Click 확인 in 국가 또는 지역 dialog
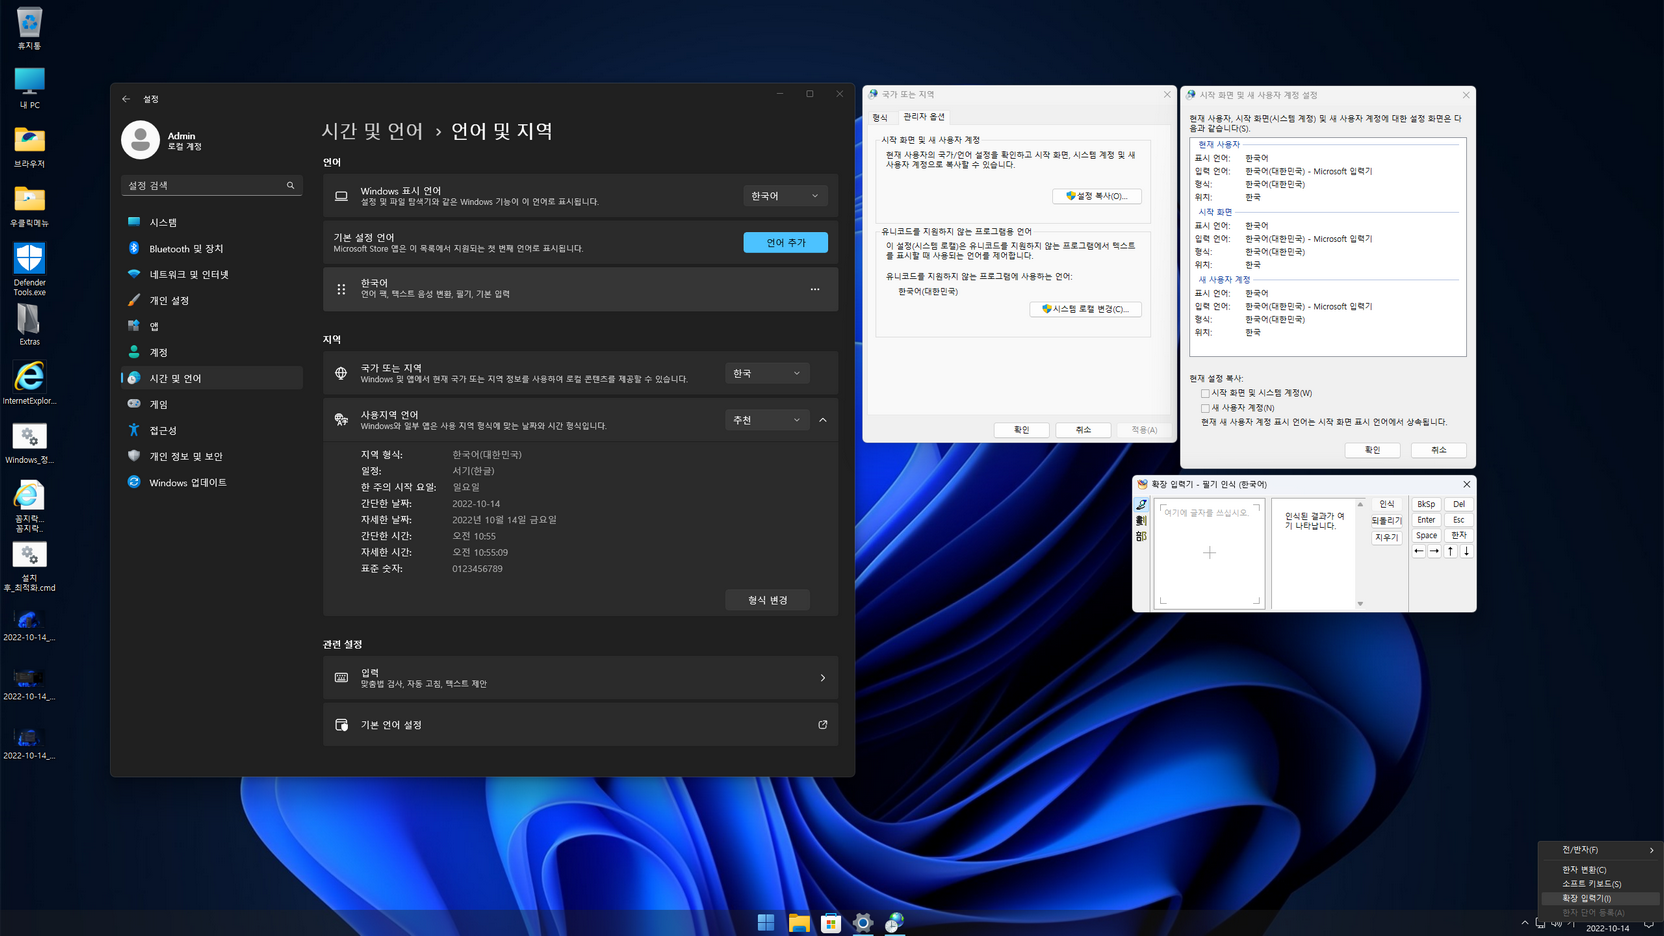This screenshot has width=1664, height=936. click(x=1021, y=430)
